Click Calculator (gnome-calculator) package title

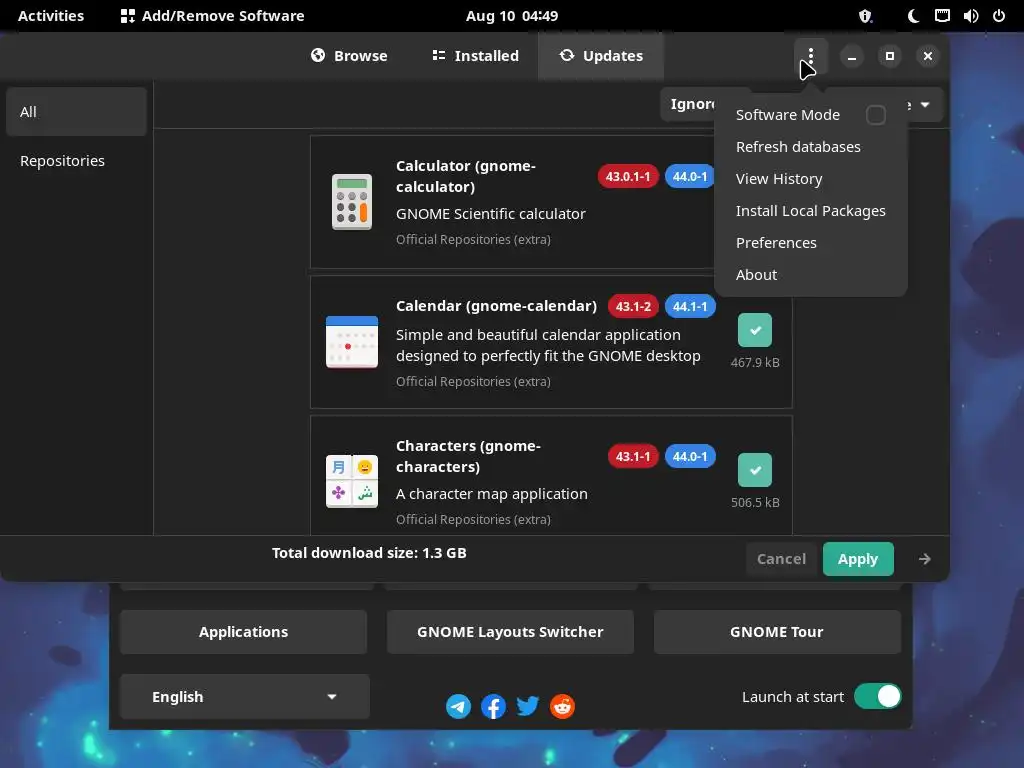pyautogui.click(x=466, y=176)
